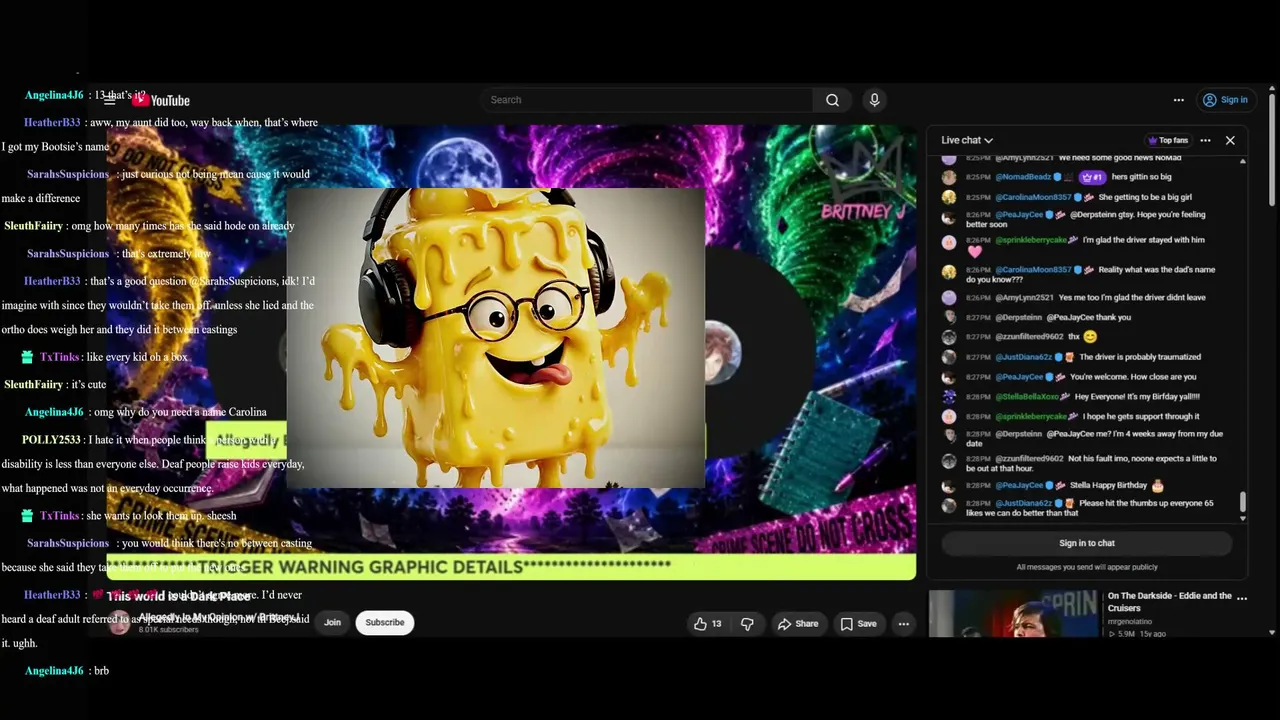Open more actions beside the Save button

(x=903, y=623)
